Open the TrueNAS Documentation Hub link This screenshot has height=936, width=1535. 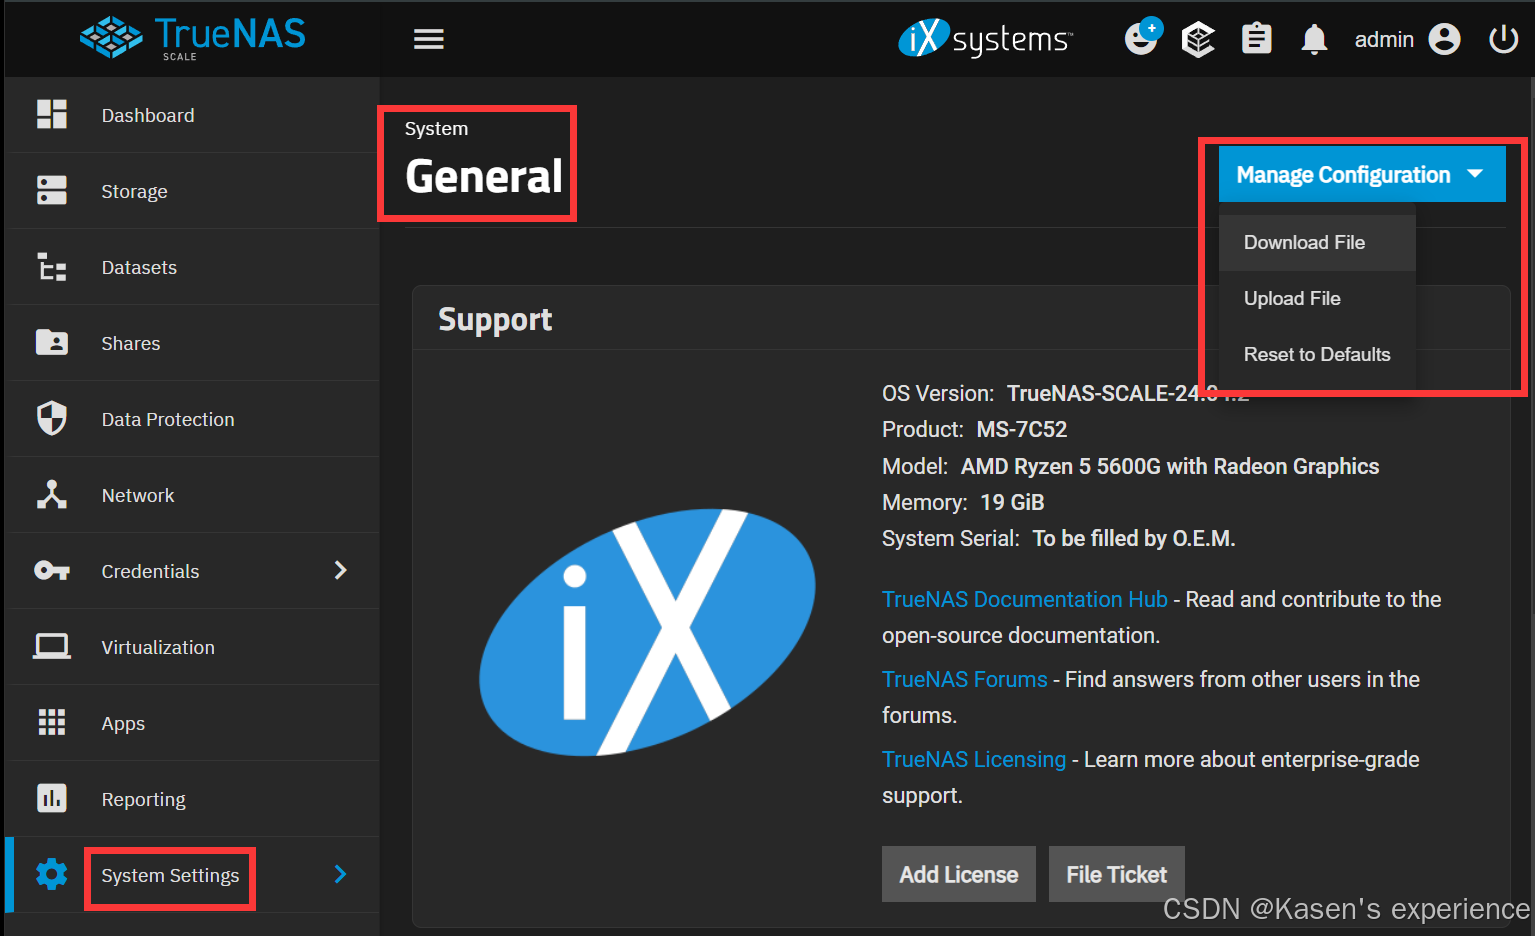point(1024,599)
